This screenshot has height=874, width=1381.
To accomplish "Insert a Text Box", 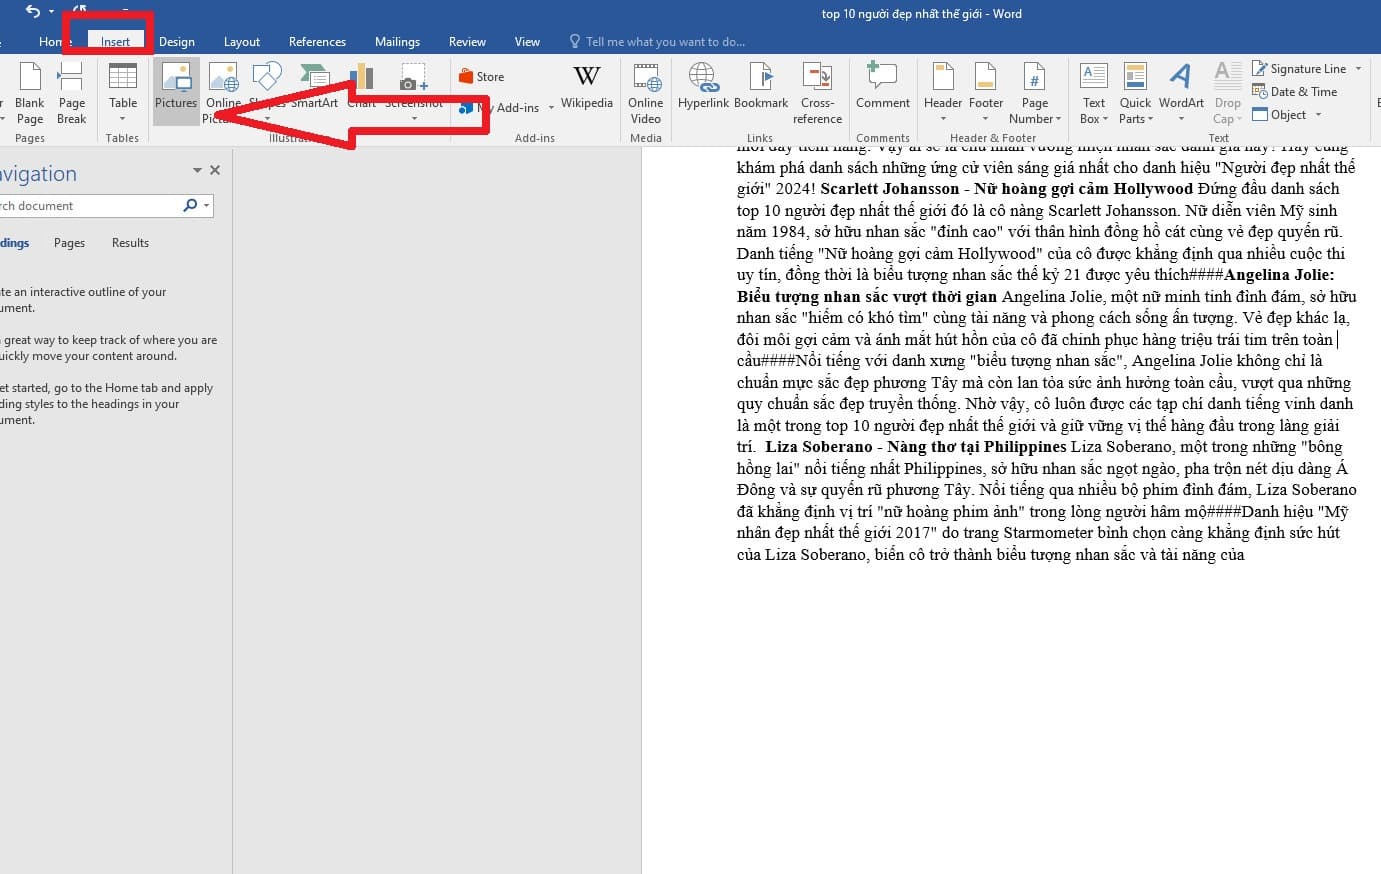I will (x=1094, y=93).
